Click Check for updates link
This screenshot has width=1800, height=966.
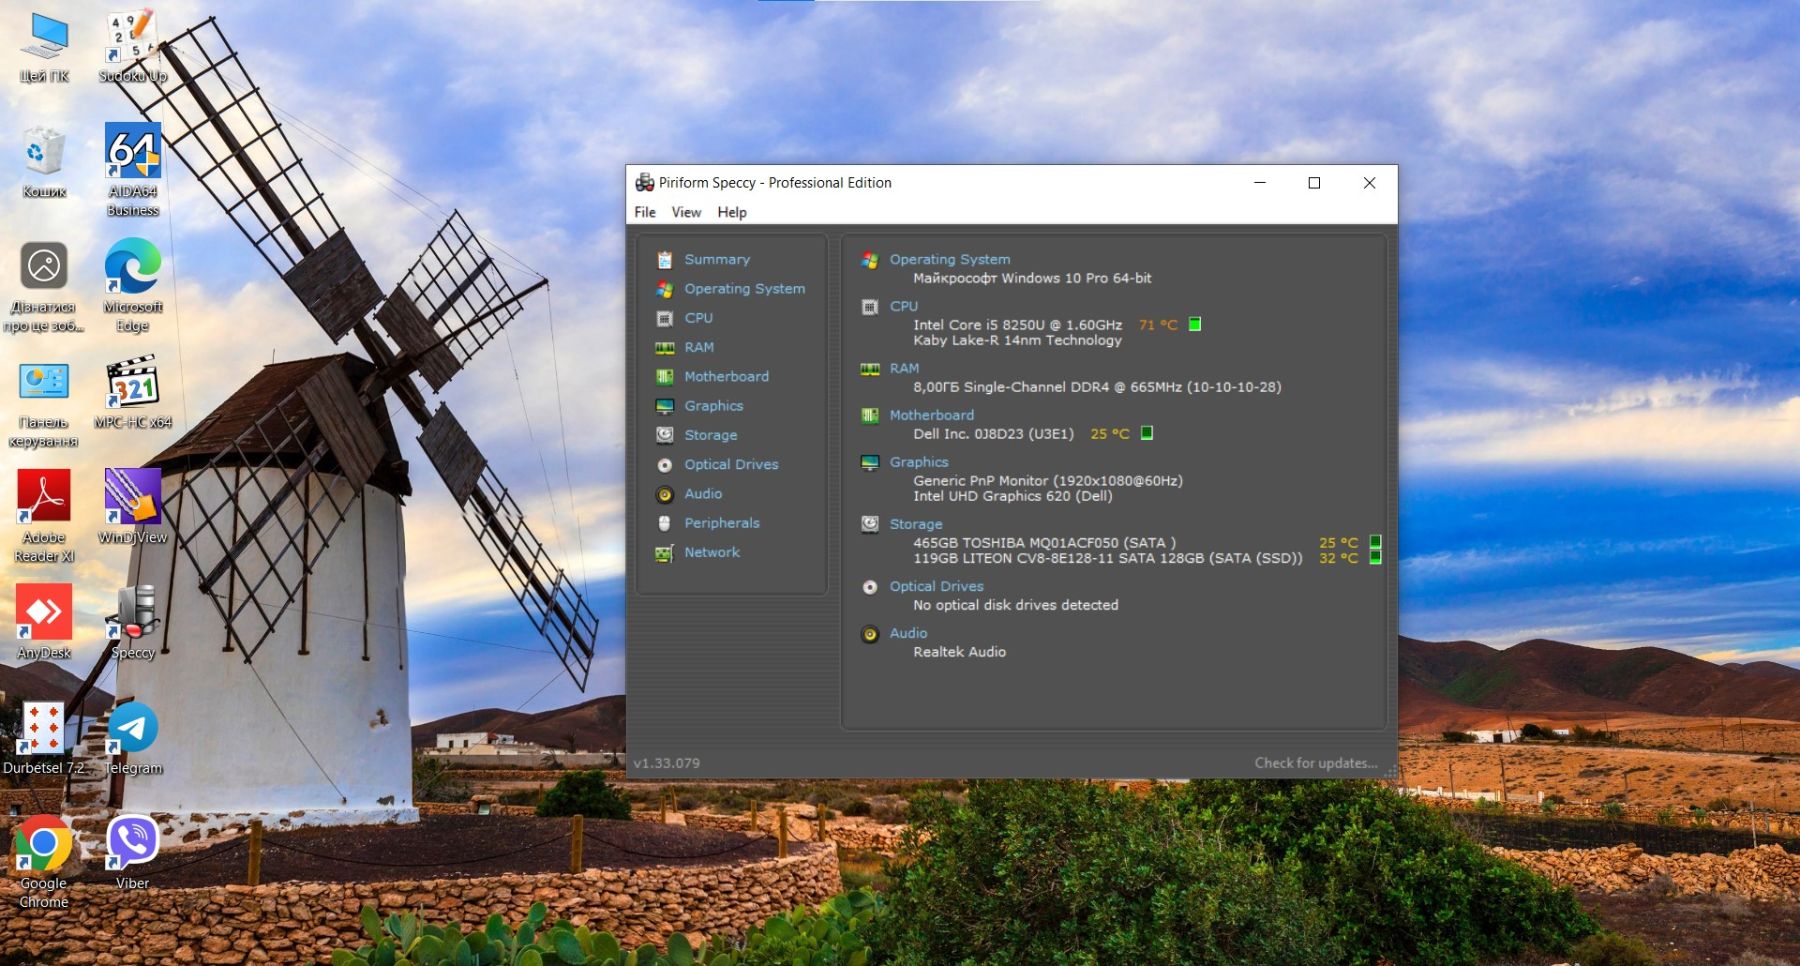click(1316, 763)
